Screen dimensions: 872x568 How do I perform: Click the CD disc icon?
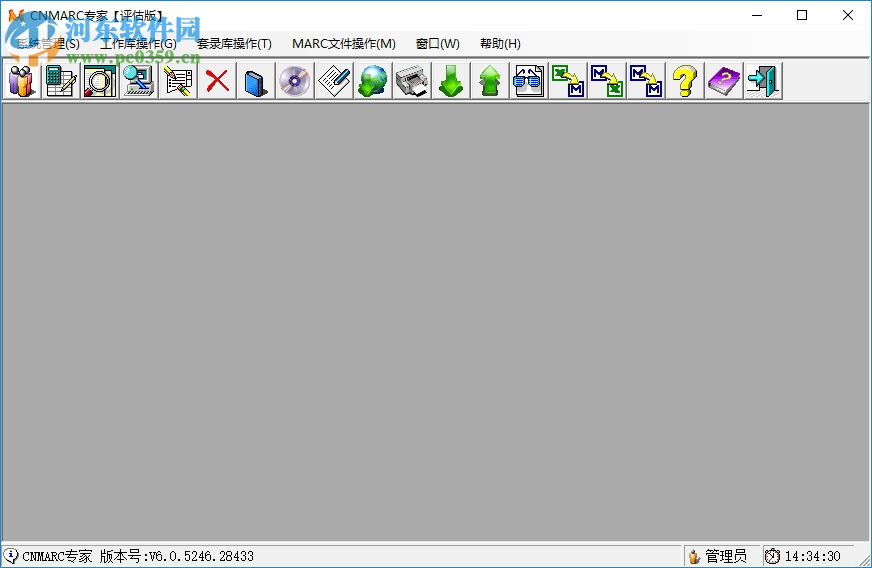295,81
